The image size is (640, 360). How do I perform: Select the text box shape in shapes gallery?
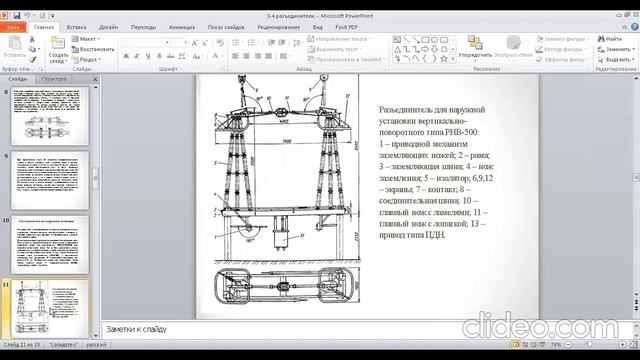[x=397, y=40]
